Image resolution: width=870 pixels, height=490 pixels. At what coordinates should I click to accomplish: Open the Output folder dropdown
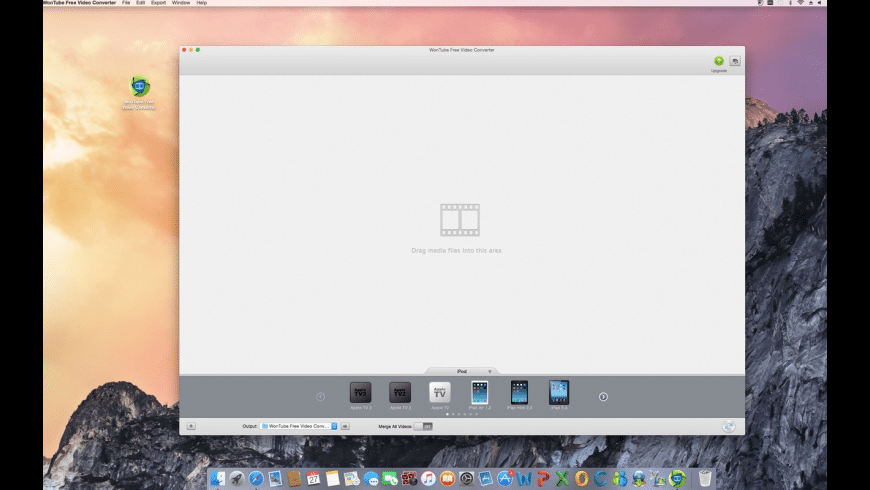pos(299,426)
